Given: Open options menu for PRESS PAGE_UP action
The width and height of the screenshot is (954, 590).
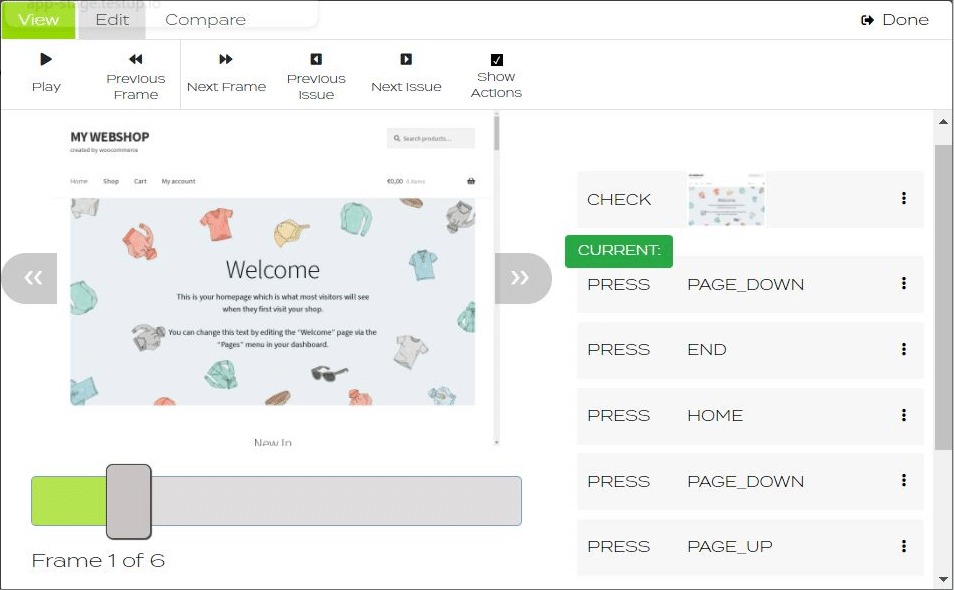Looking at the screenshot, I should click(904, 546).
